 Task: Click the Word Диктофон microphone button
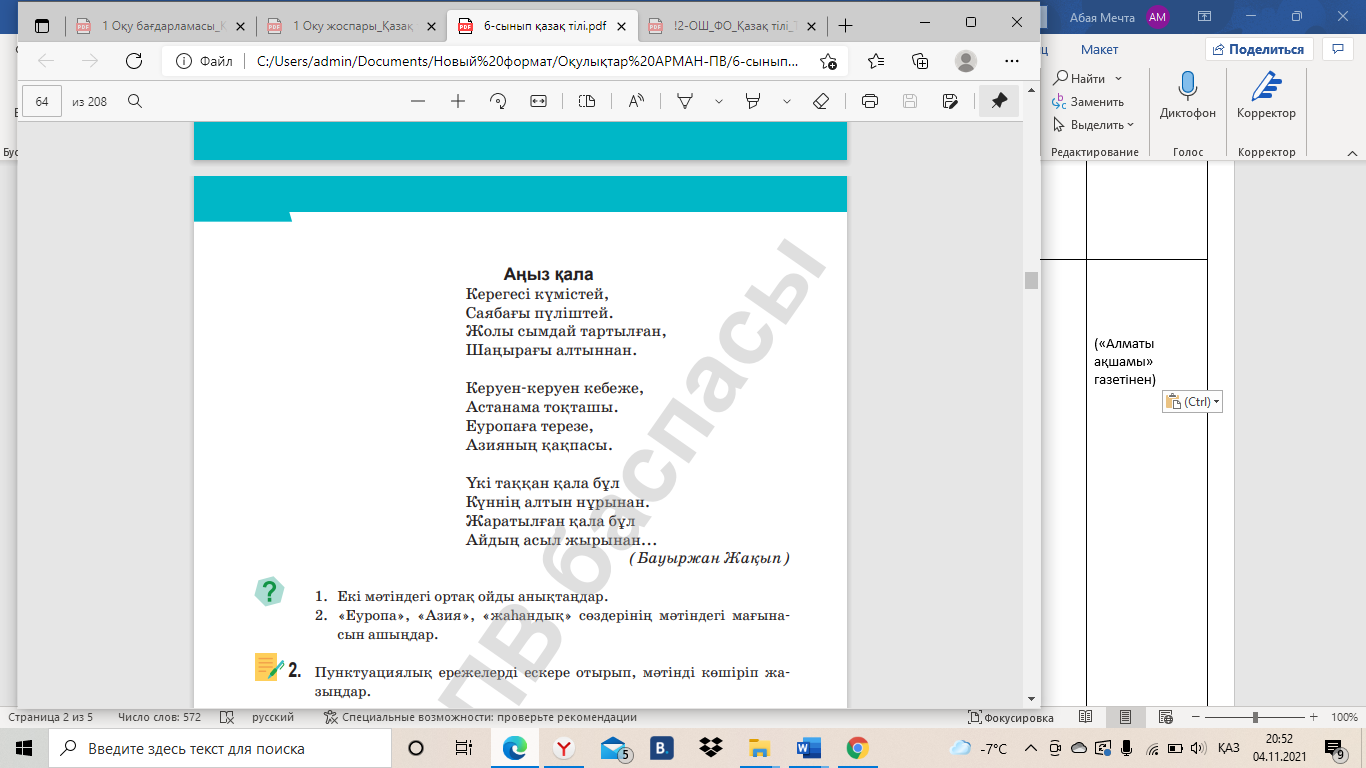[1188, 96]
